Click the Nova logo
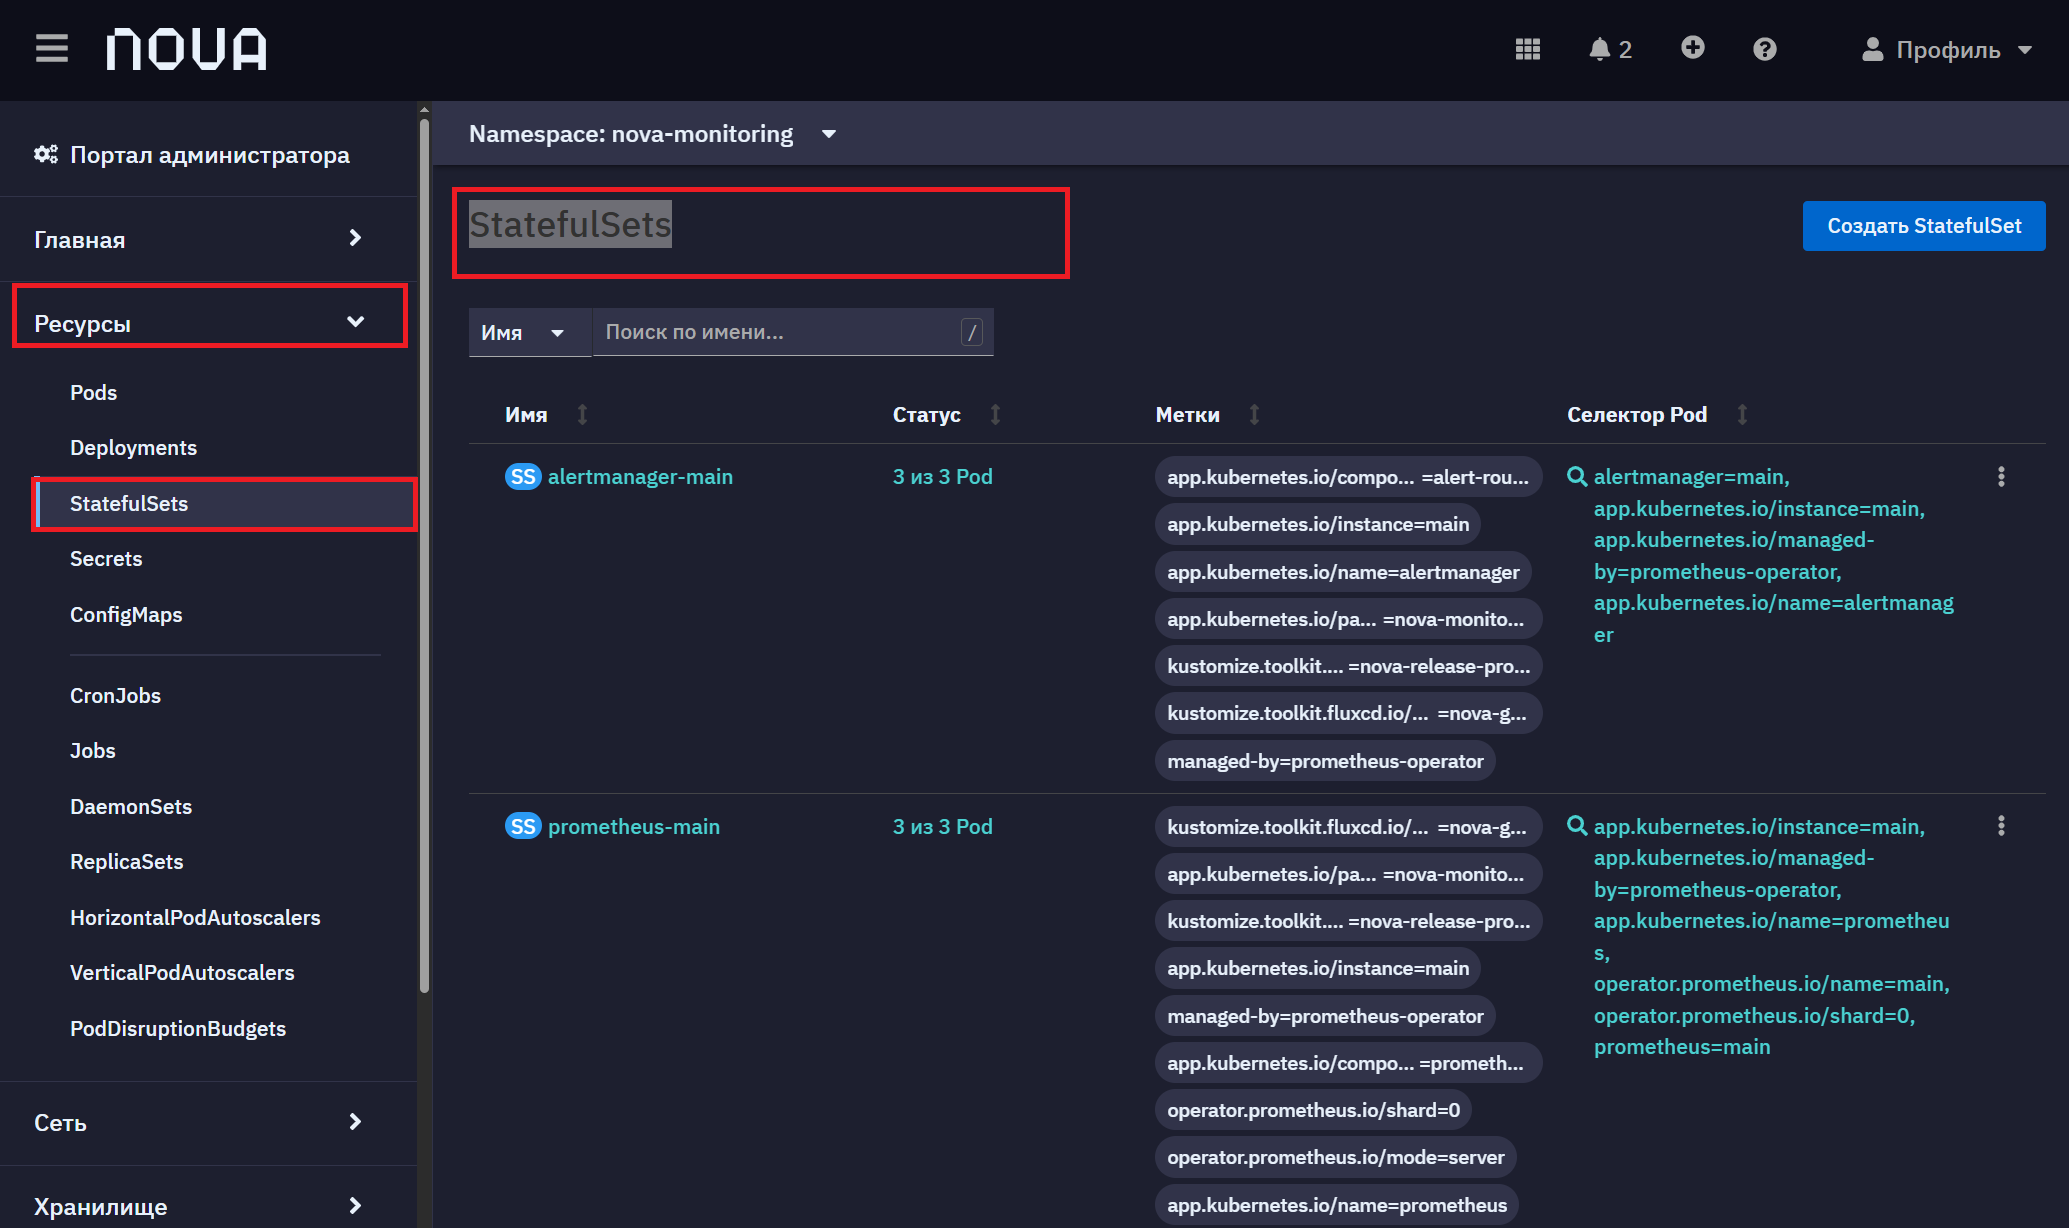The image size is (2069, 1228). [187, 49]
